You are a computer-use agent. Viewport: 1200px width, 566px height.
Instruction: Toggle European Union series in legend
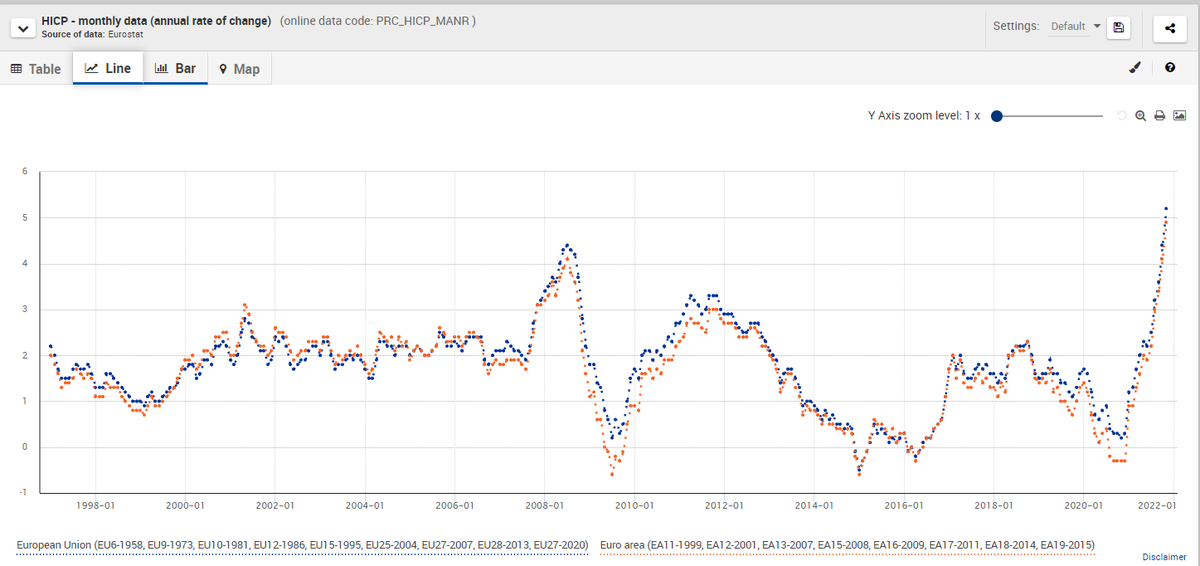(x=304, y=545)
